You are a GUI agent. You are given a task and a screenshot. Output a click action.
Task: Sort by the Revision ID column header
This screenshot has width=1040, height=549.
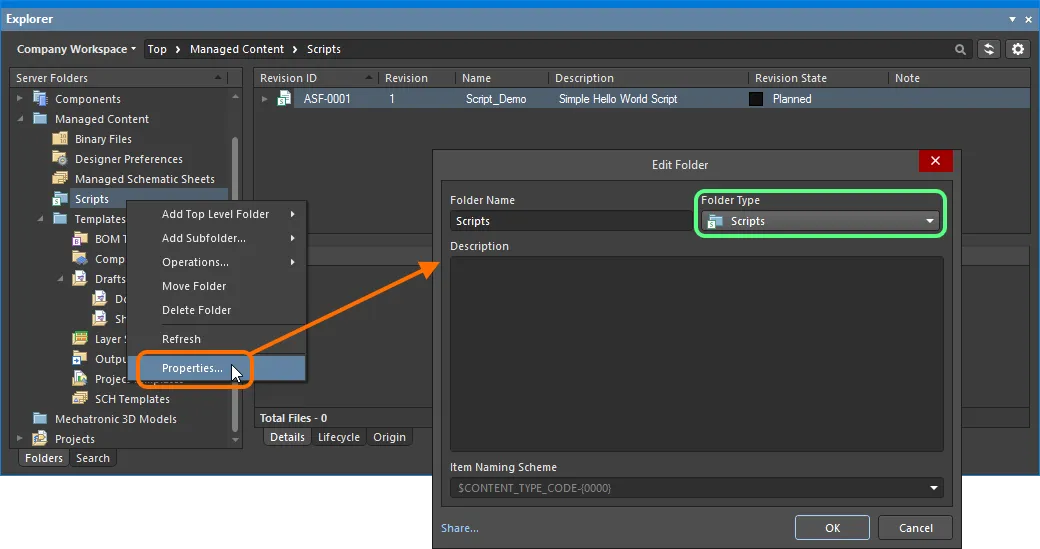pyautogui.click(x=315, y=78)
